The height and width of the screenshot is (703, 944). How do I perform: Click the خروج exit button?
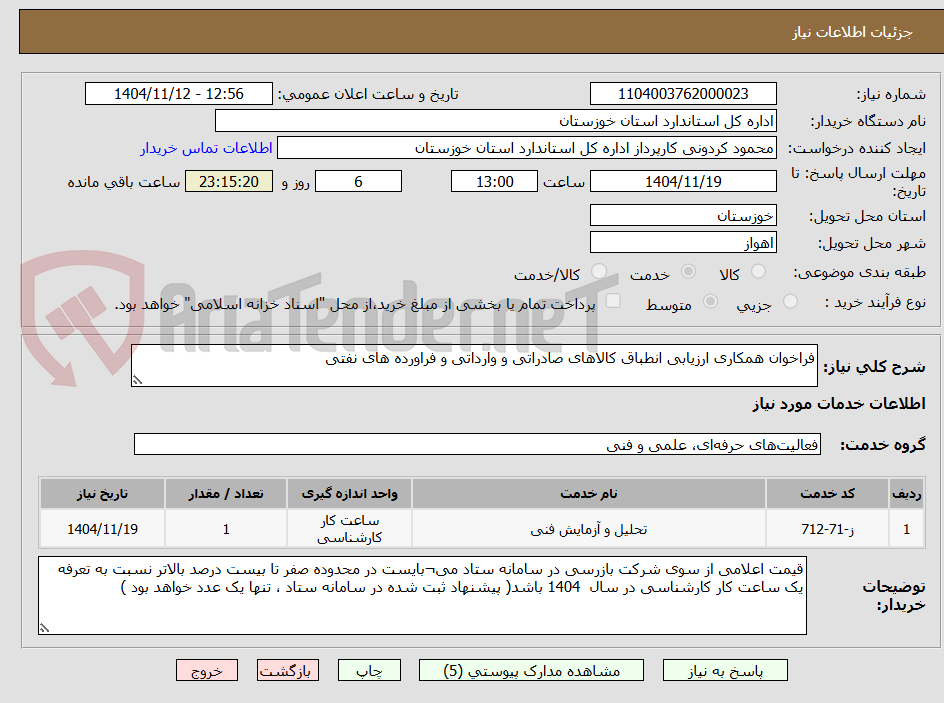point(207,670)
